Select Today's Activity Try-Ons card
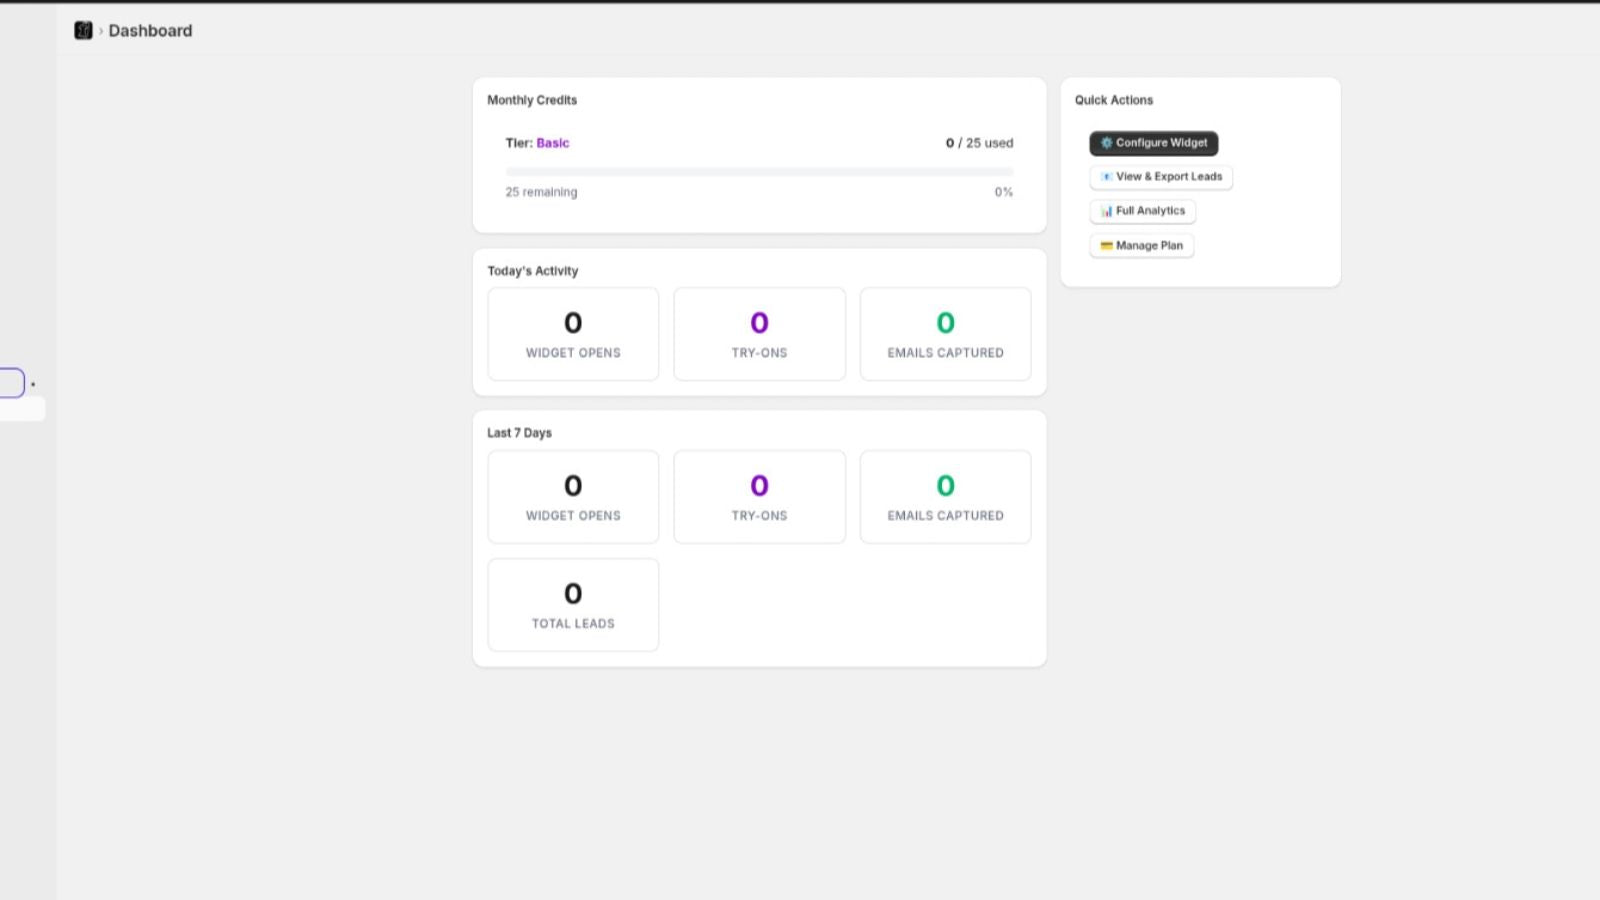Viewport: 1600px width, 900px height. [x=759, y=334]
